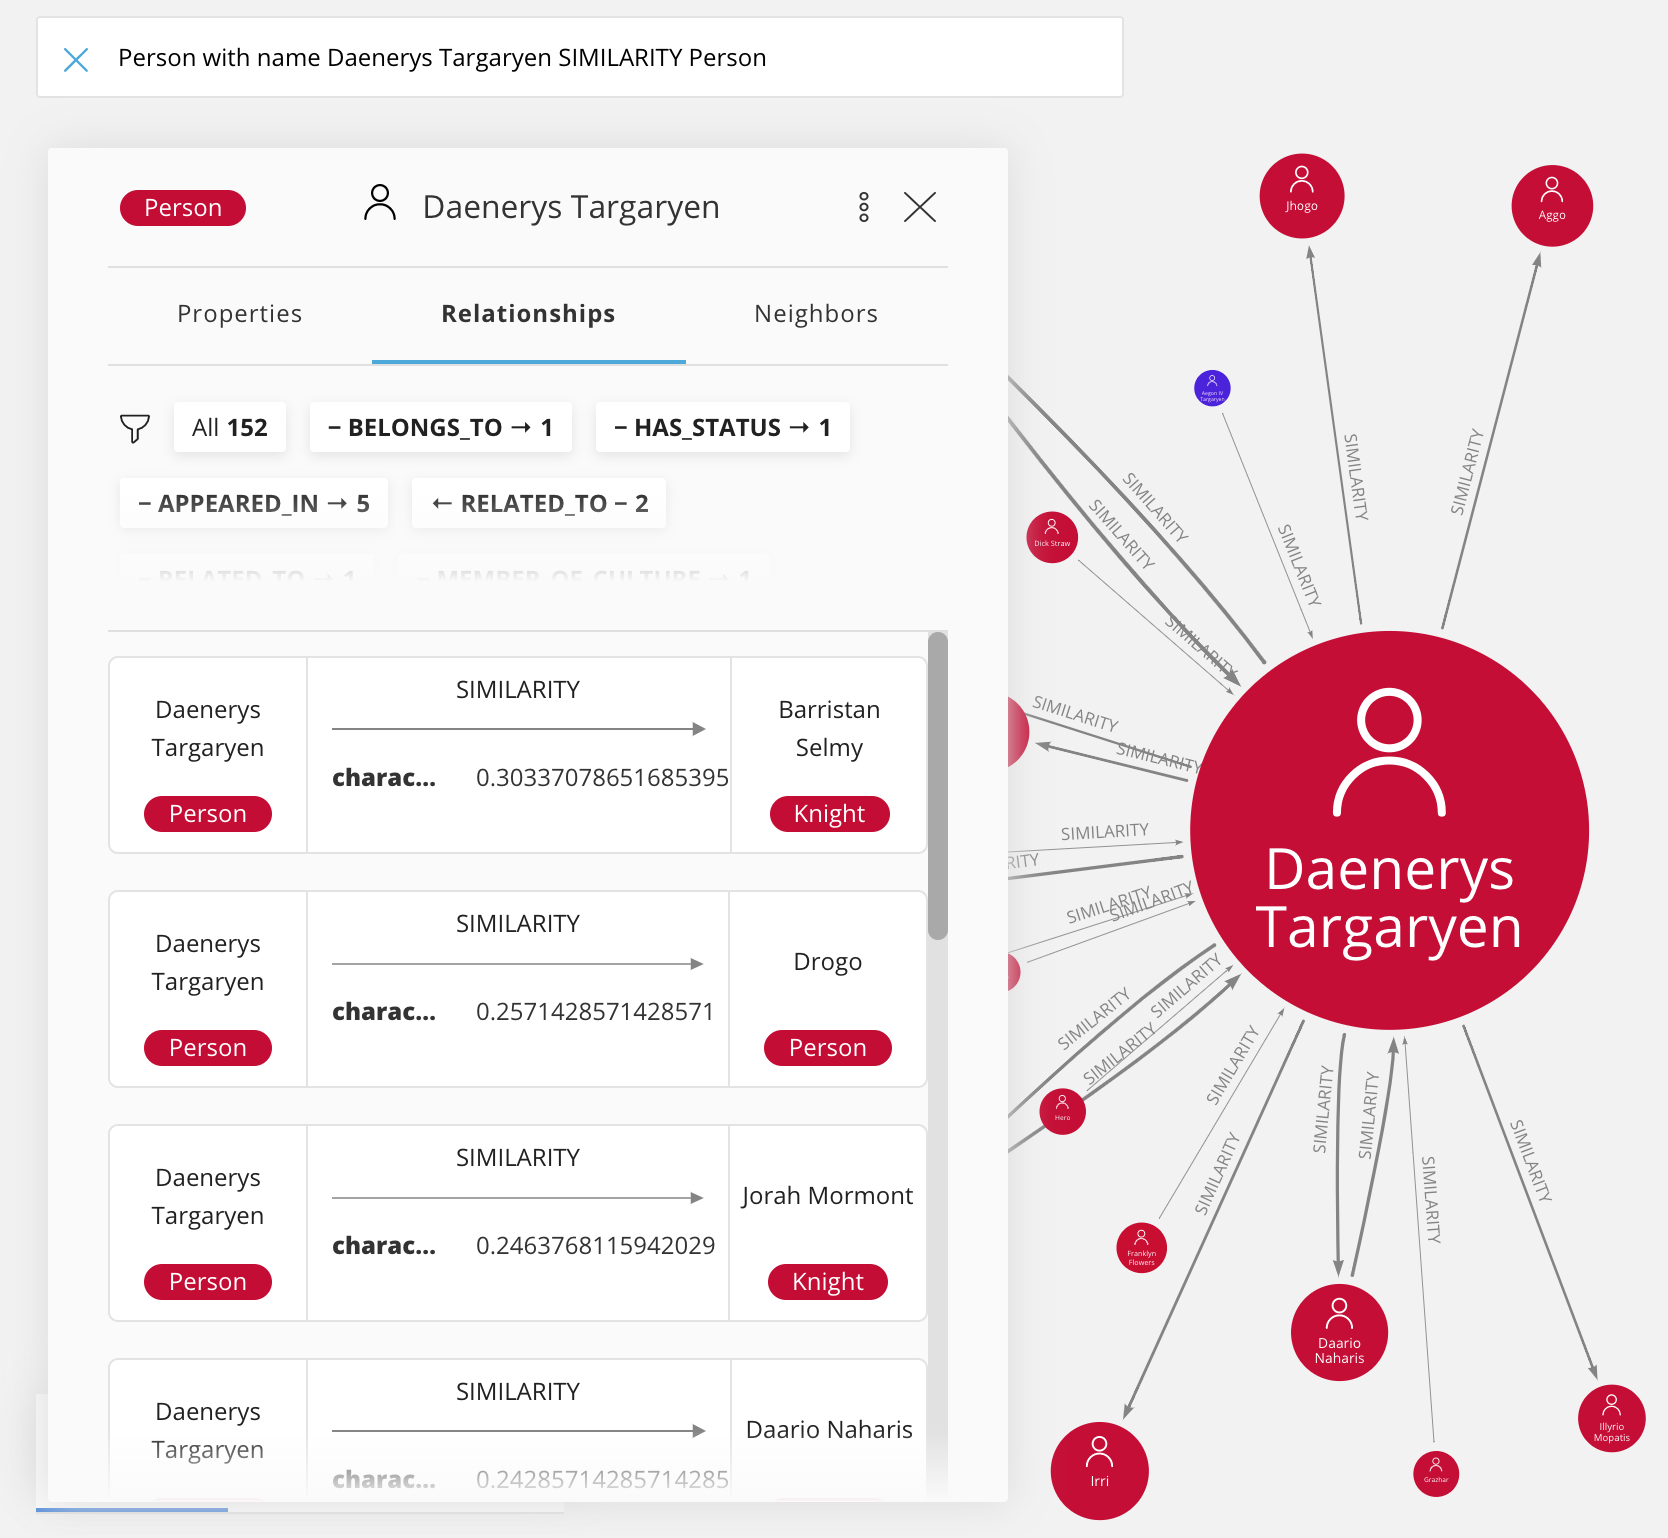Select the Hero node in the graph
The width and height of the screenshot is (1668, 1538).
coord(1063,1112)
